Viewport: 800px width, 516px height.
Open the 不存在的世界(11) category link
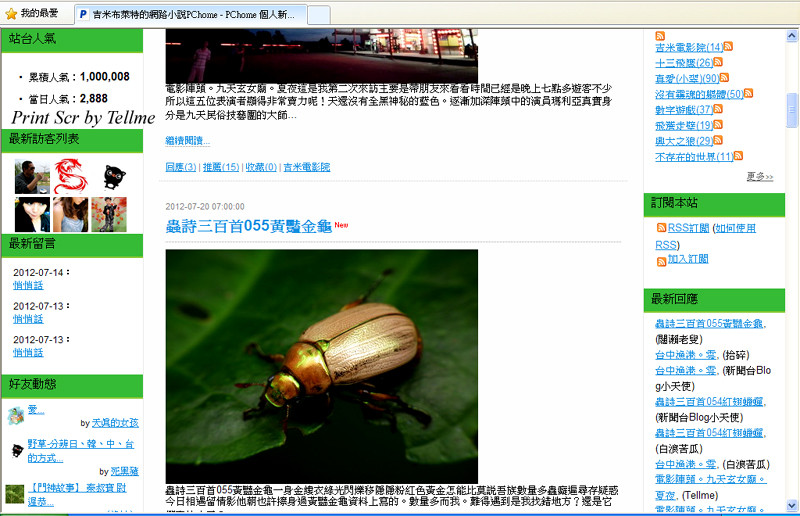694,157
